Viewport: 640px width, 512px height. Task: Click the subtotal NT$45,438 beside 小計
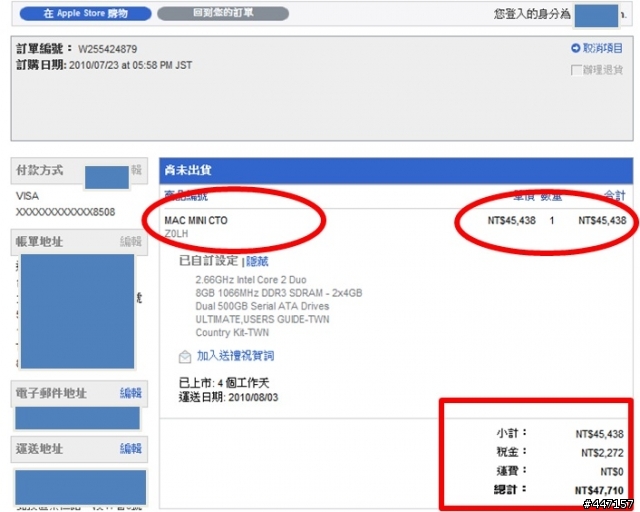tap(600, 434)
